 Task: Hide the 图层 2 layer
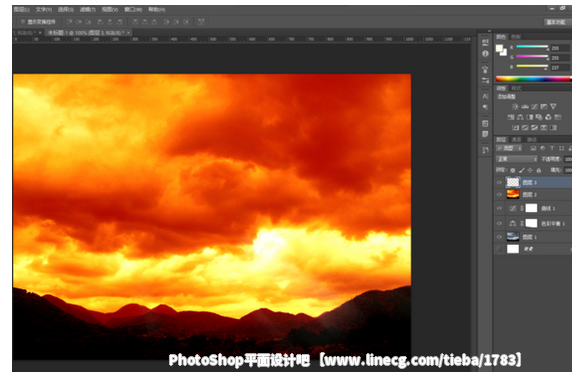(x=499, y=195)
